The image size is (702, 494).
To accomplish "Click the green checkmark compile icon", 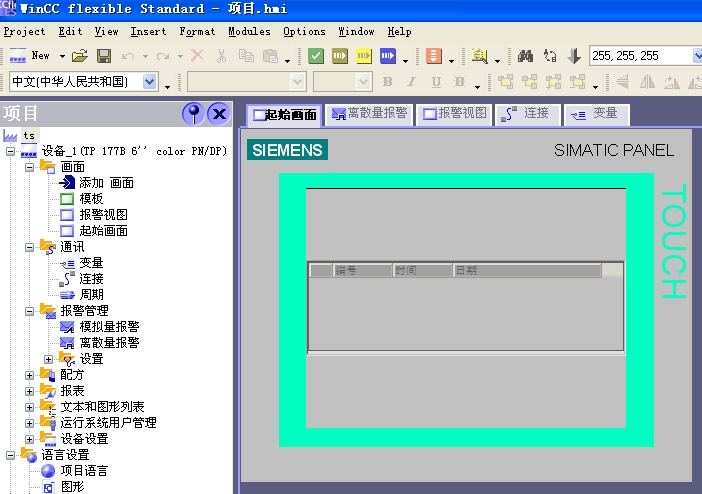I will coord(315,56).
